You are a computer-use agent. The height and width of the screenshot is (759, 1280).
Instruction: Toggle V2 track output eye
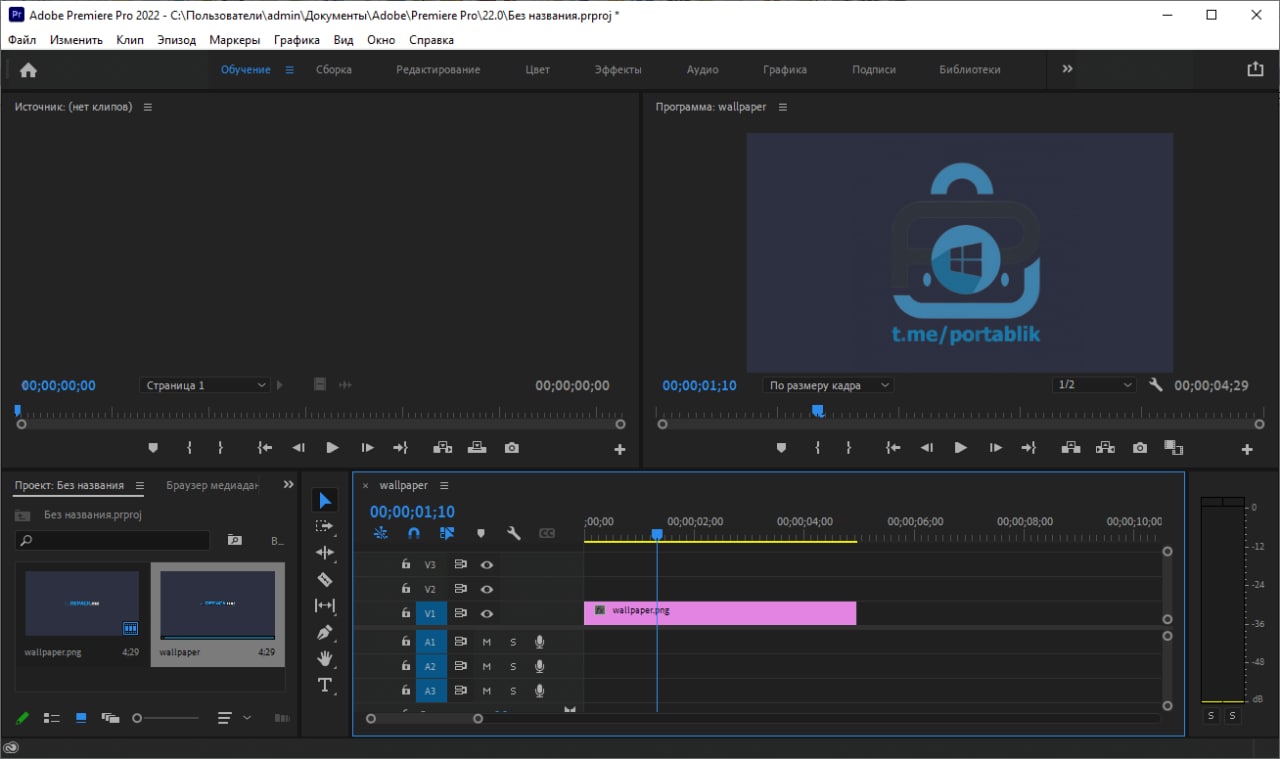(487, 589)
